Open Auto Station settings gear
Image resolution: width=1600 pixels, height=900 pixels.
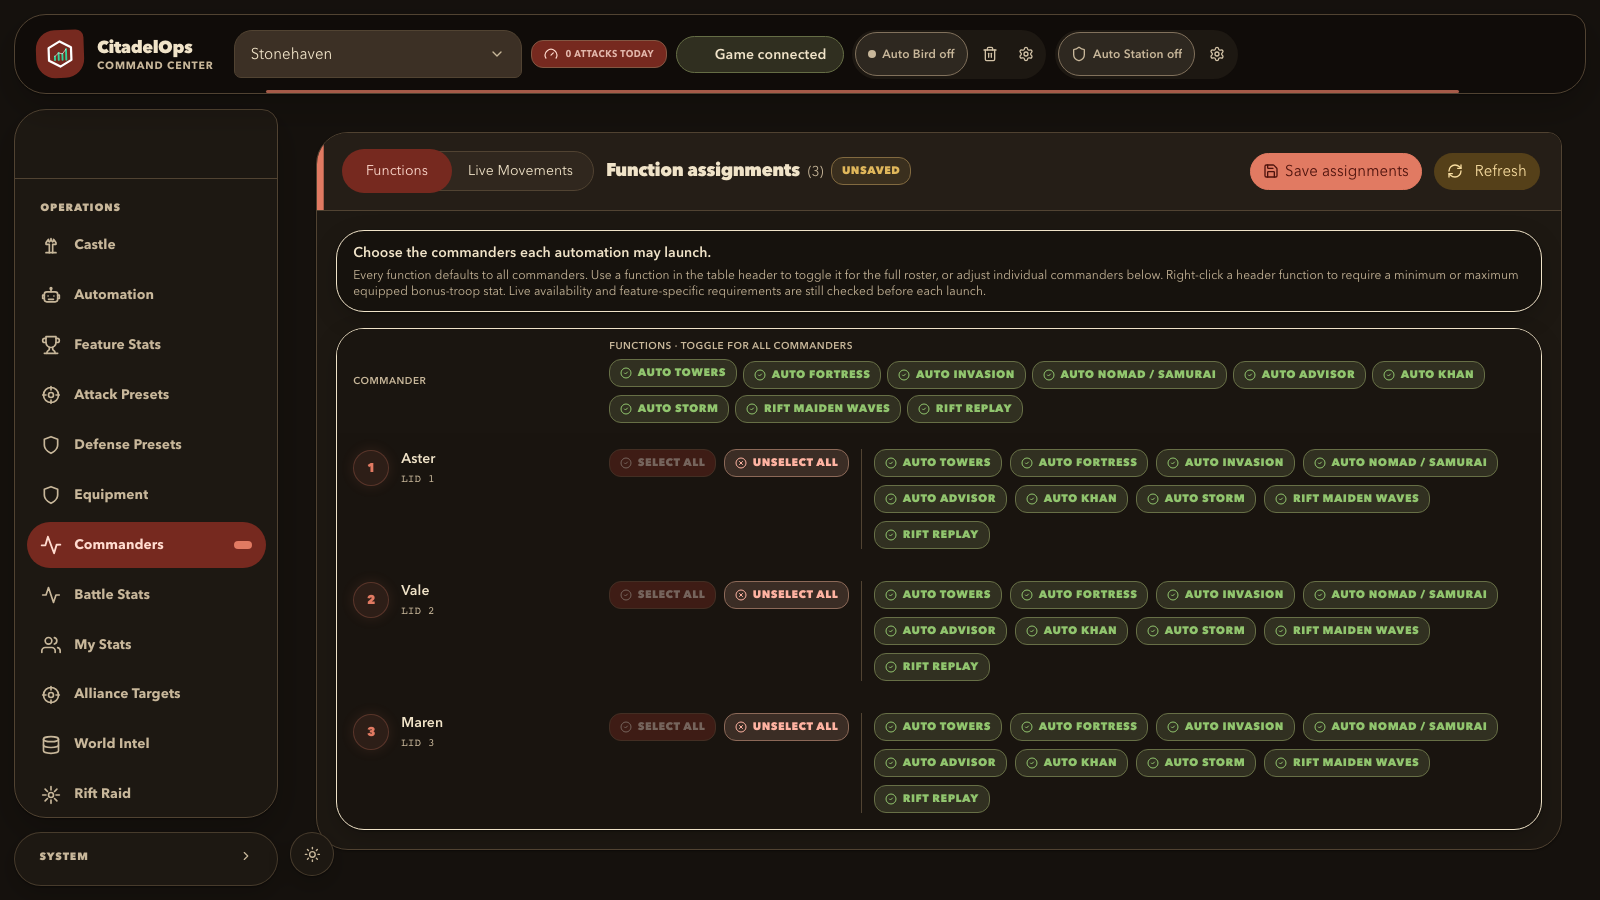click(x=1217, y=54)
